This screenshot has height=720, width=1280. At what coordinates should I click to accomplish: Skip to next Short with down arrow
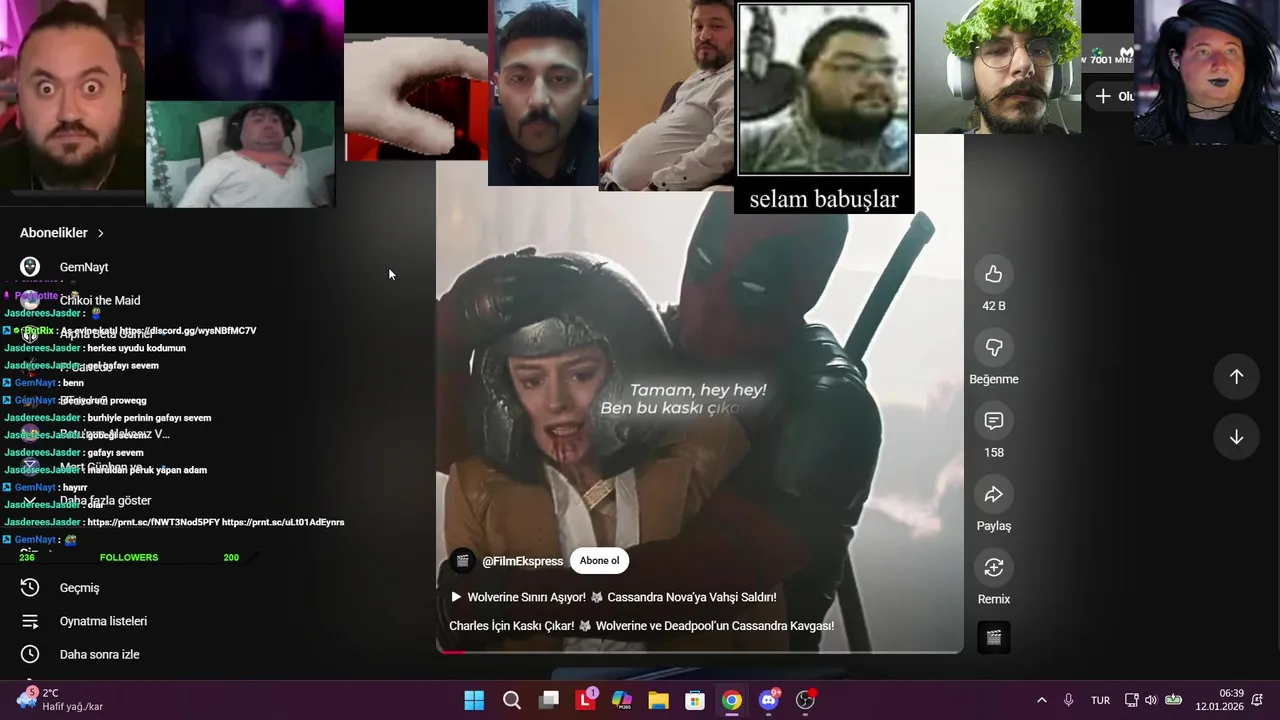(1236, 437)
